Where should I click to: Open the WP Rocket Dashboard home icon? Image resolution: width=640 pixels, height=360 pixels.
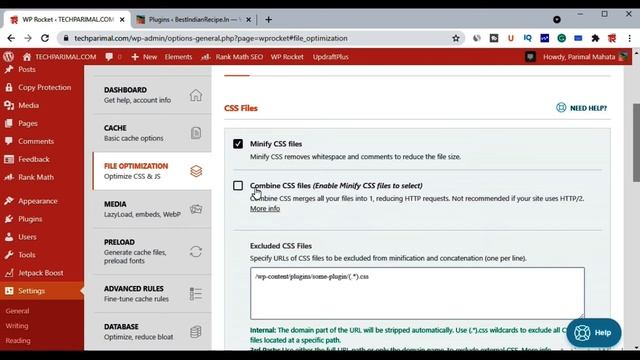point(196,95)
